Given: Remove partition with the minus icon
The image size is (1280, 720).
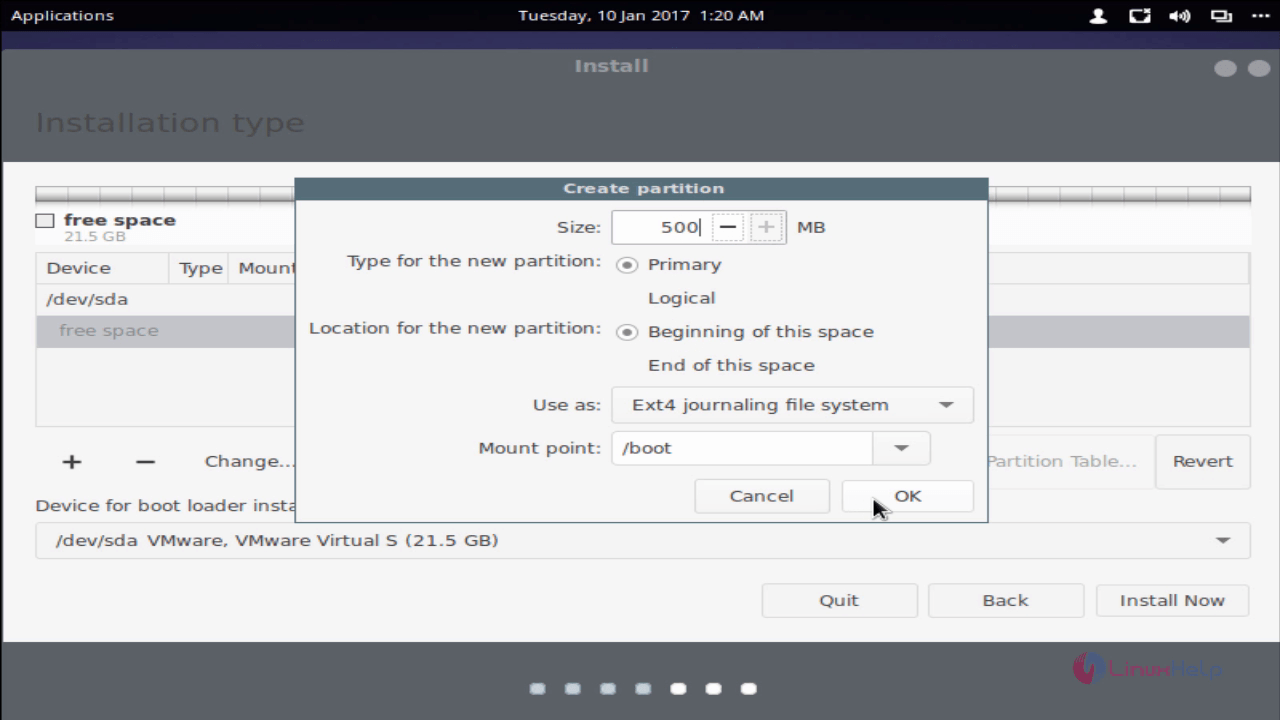Looking at the screenshot, I should (145, 461).
